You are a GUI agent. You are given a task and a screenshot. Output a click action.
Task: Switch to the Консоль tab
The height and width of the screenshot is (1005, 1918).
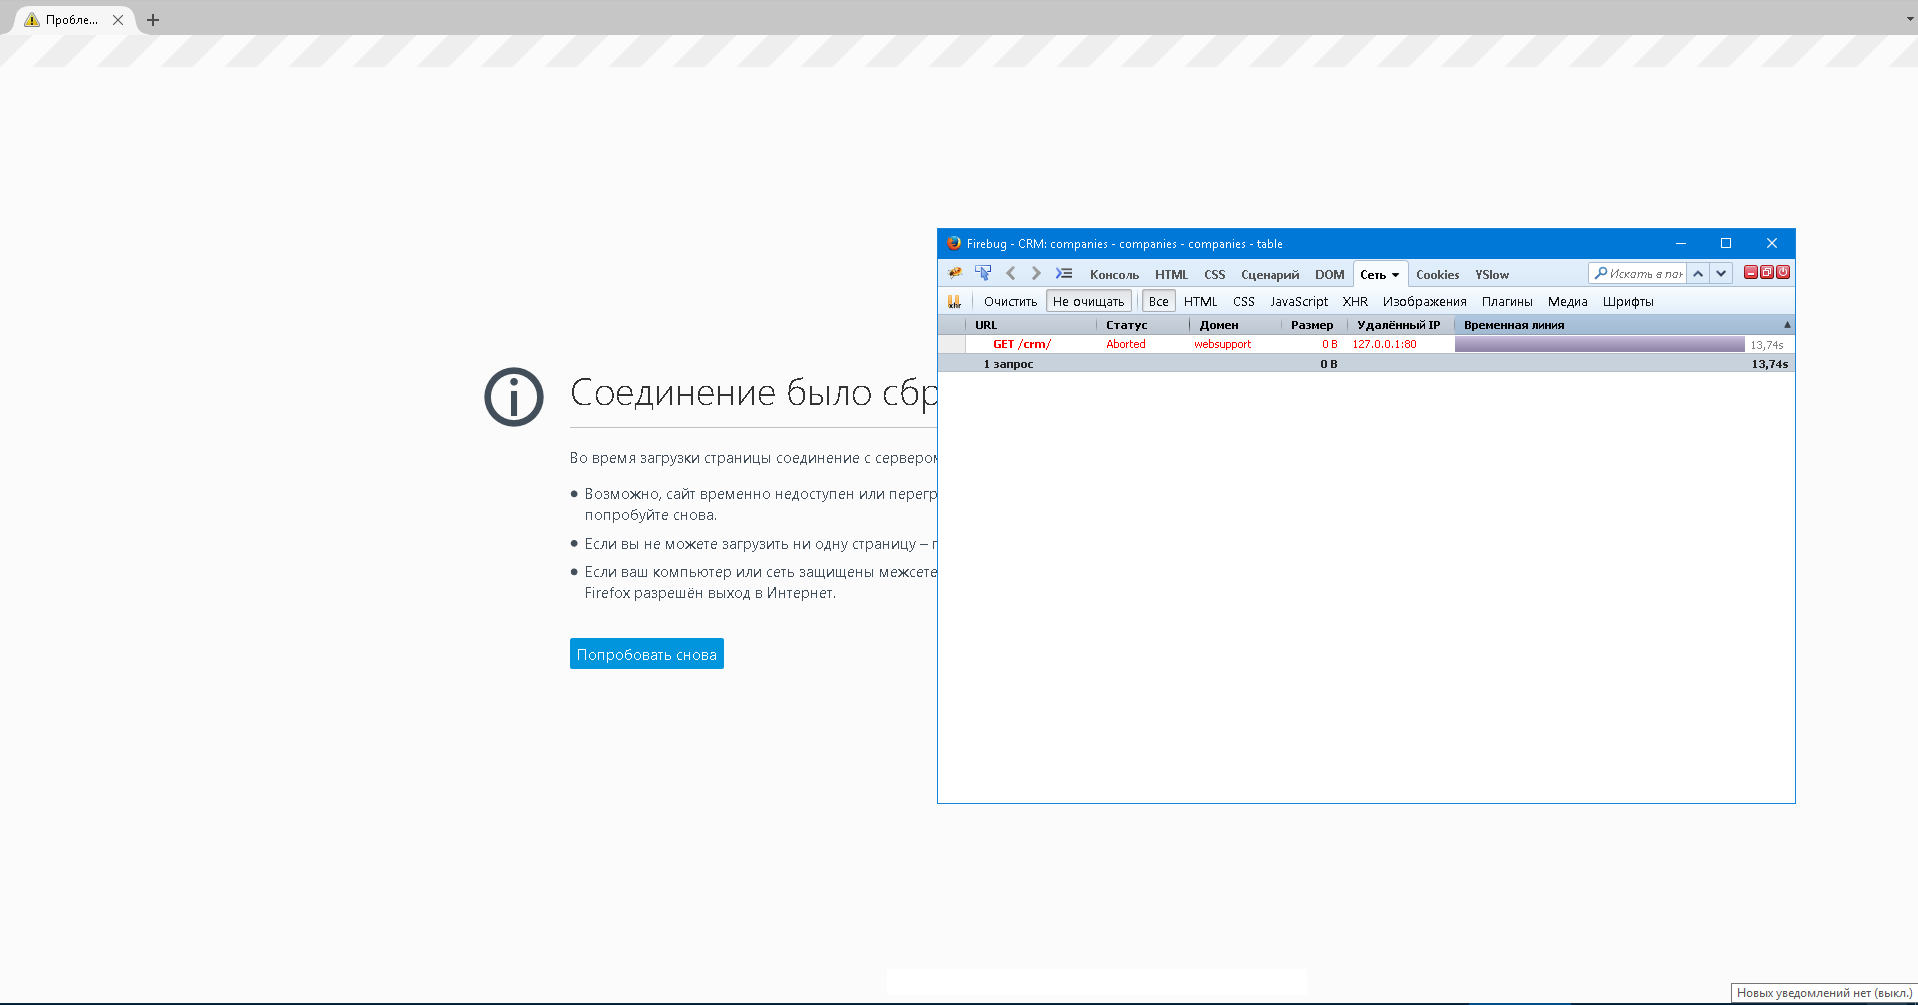pyautogui.click(x=1114, y=275)
